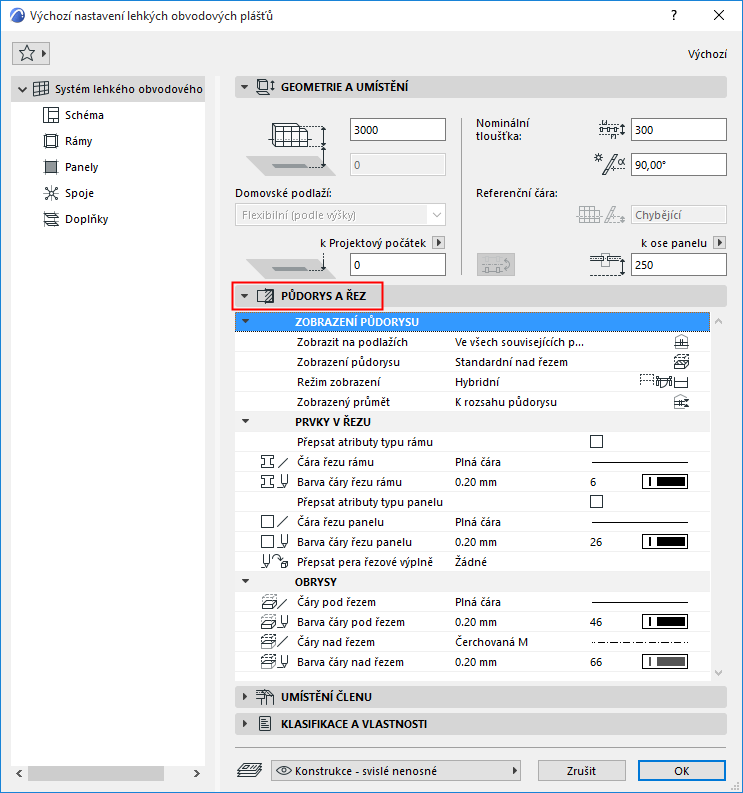Click the Čára řezu rámu line sample

pos(640,462)
